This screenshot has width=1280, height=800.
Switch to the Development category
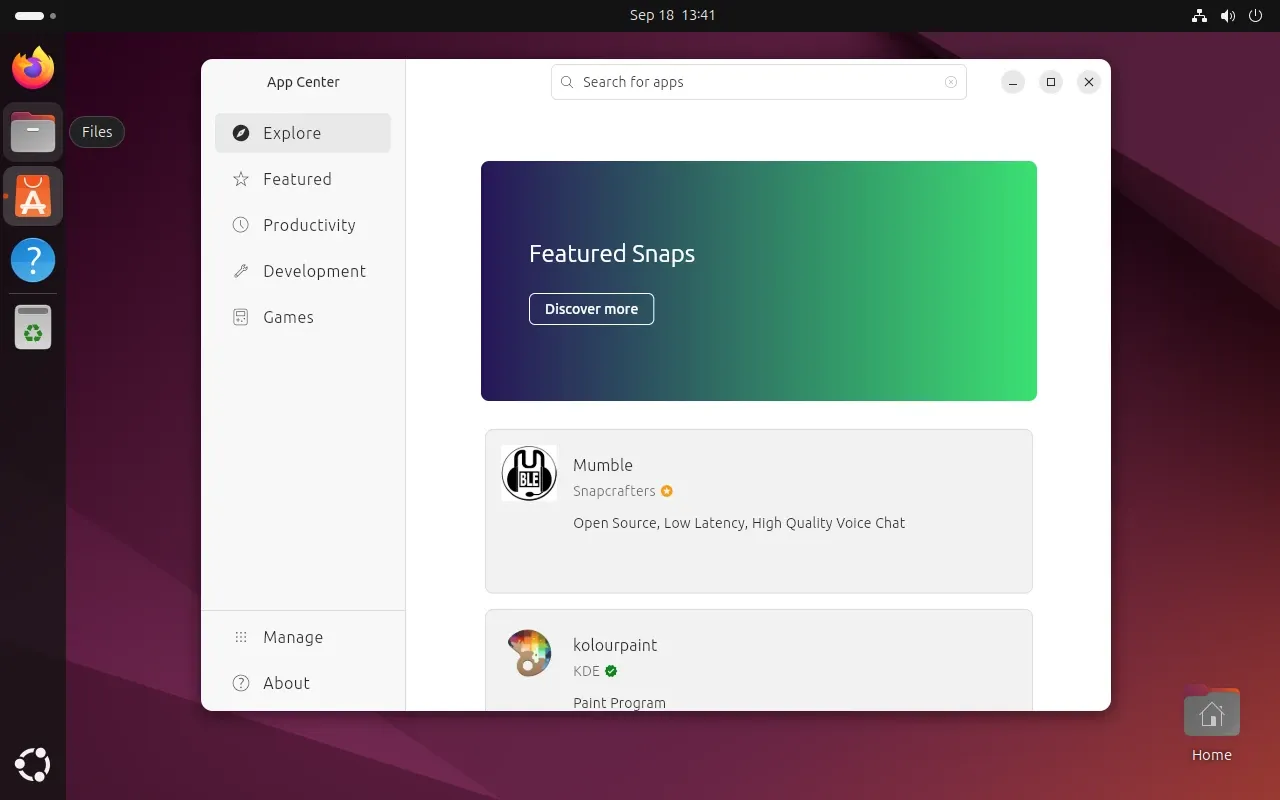tap(303, 271)
